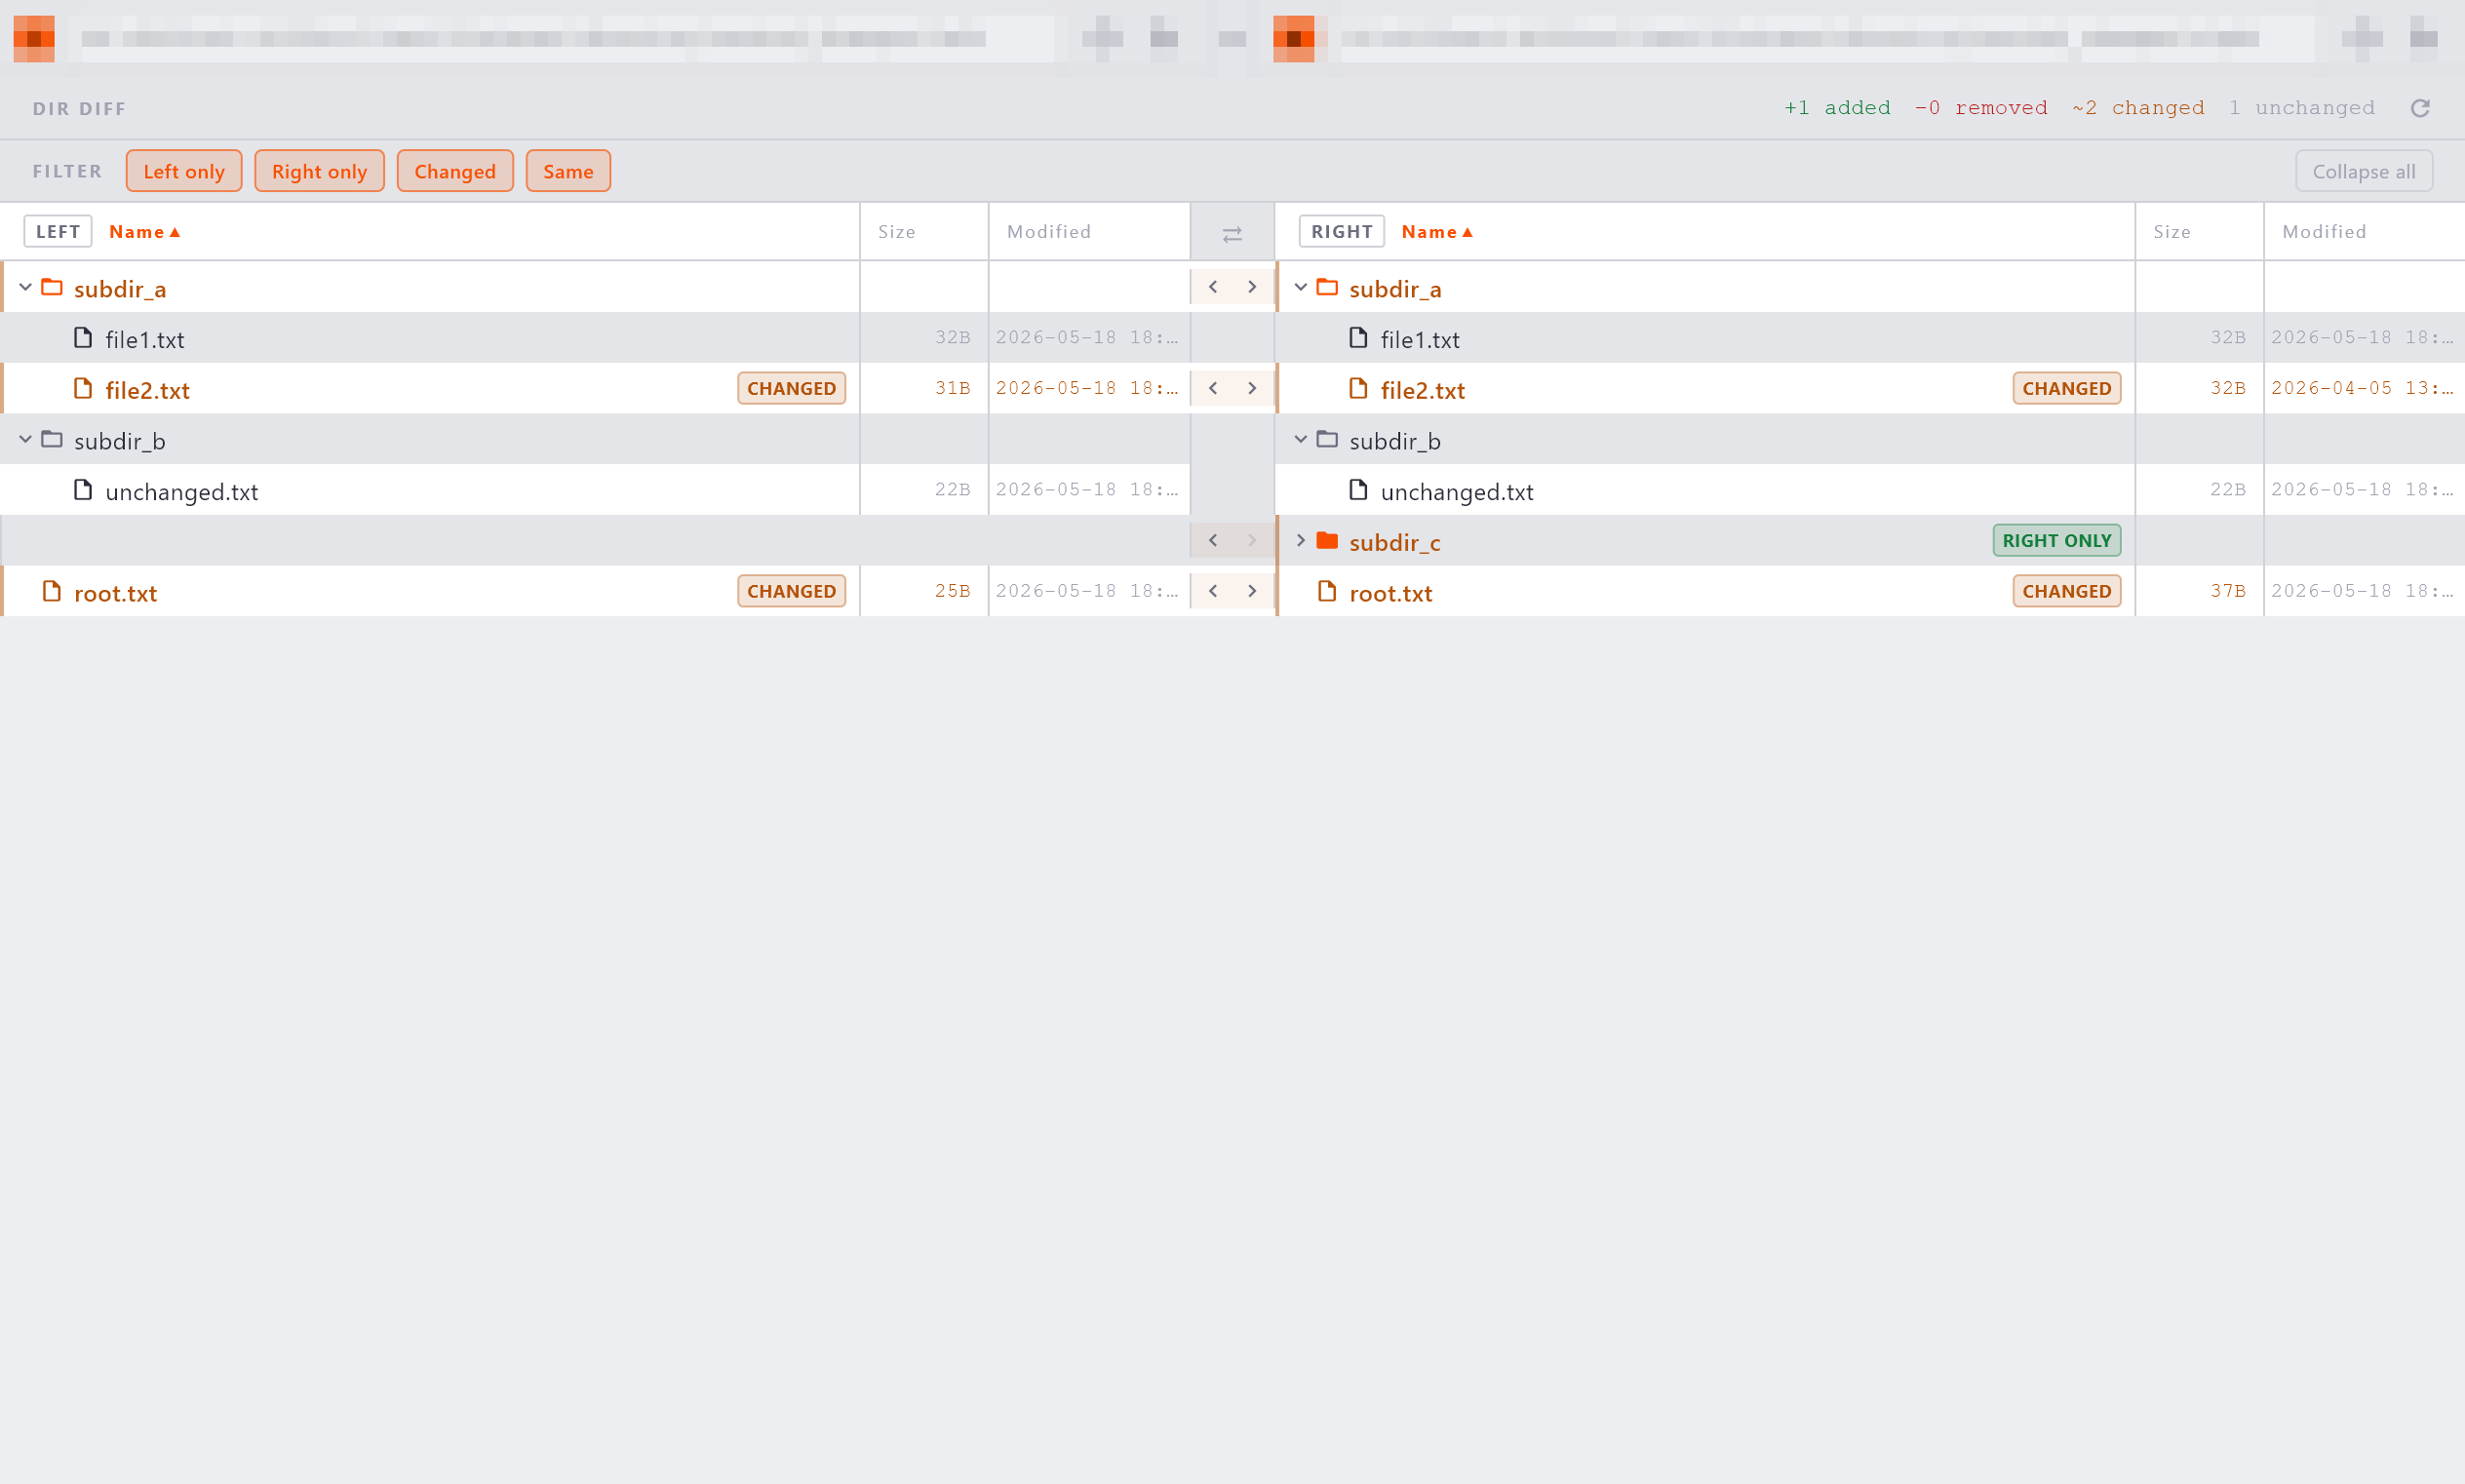The image size is (2465, 1484).
Task: Click left unchanged.txt file icon
Action: pos(83,490)
